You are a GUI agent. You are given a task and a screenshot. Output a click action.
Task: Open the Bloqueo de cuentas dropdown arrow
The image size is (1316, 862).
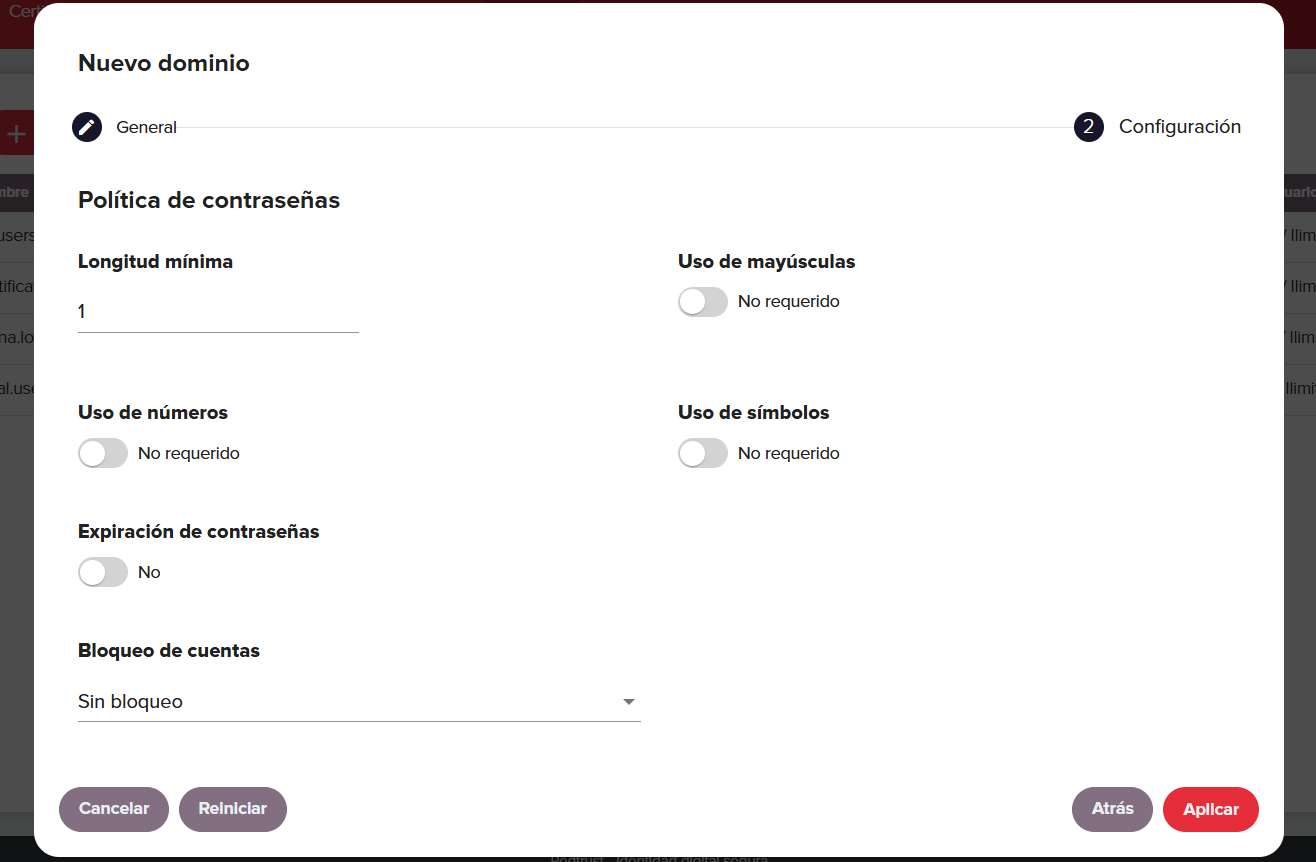pos(629,702)
